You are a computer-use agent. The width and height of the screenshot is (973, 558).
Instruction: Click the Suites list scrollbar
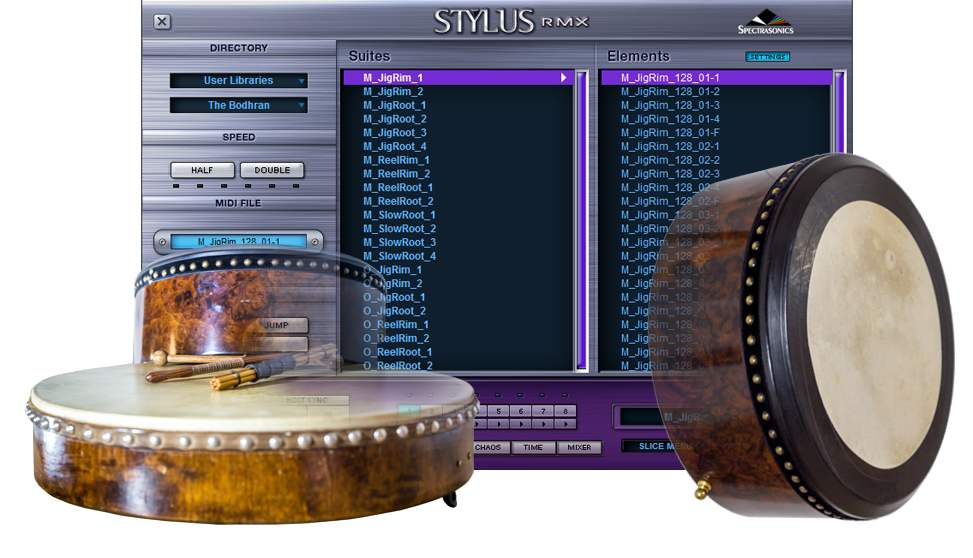tap(581, 221)
